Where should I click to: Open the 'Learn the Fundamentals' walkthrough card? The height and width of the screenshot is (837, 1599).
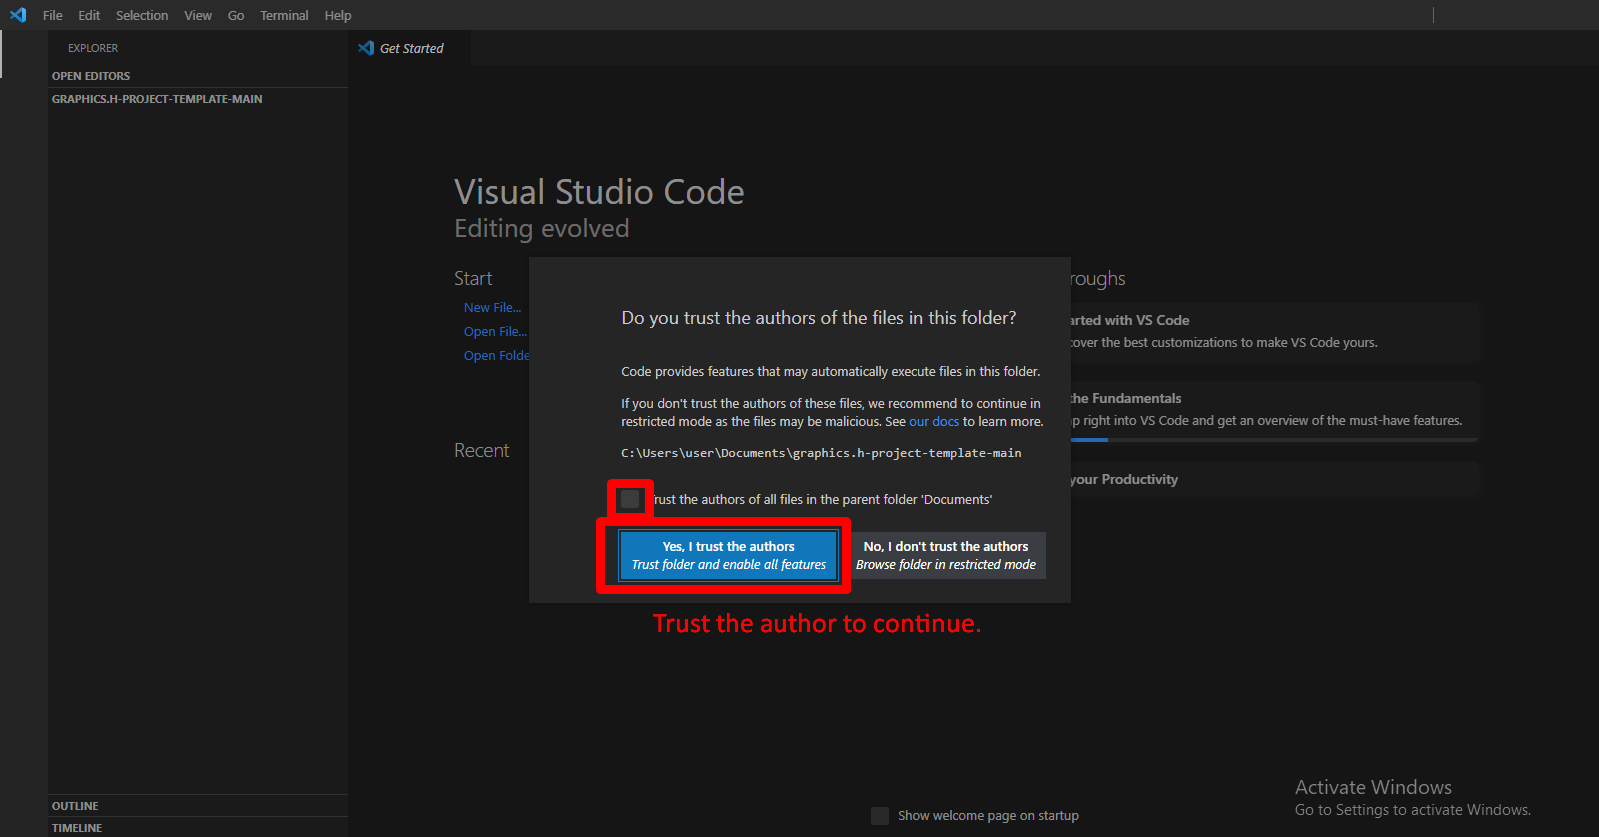click(x=1275, y=411)
